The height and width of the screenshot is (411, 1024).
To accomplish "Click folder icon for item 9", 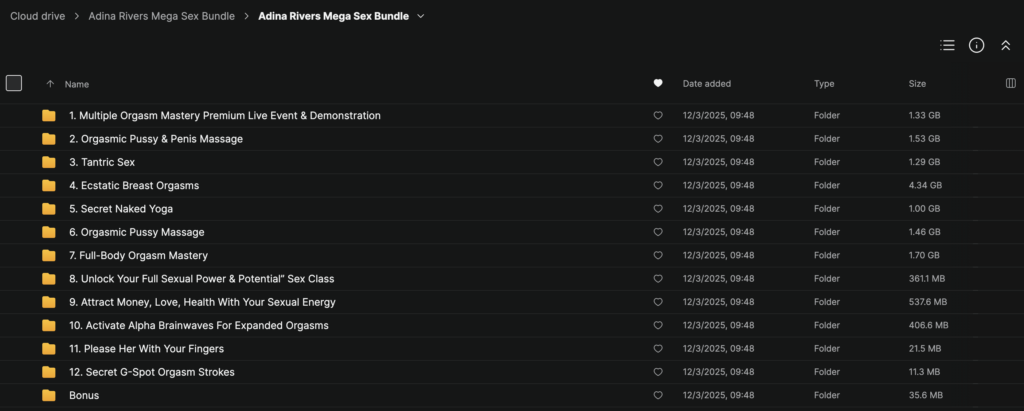I will pyautogui.click(x=48, y=302).
